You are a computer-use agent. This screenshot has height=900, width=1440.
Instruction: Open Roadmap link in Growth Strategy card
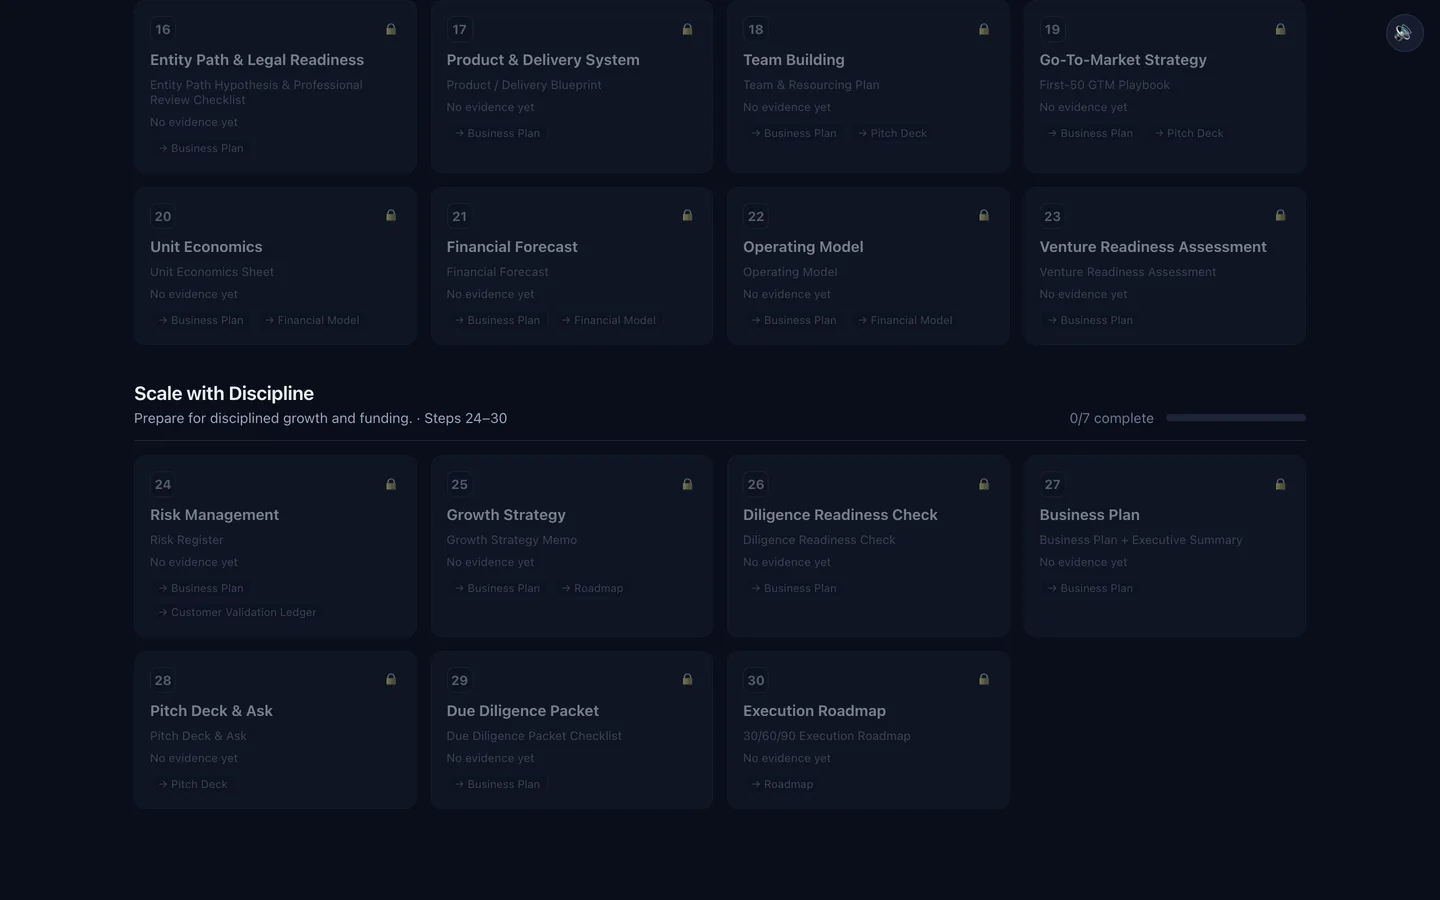[592, 588]
